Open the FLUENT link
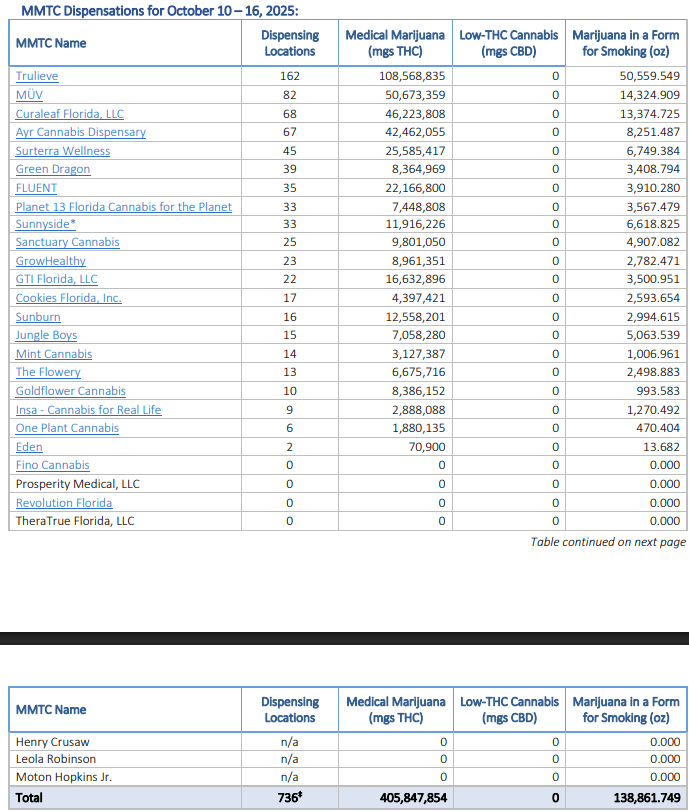The width and height of the screenshot is (689, 812). click(x=36, y=188)
